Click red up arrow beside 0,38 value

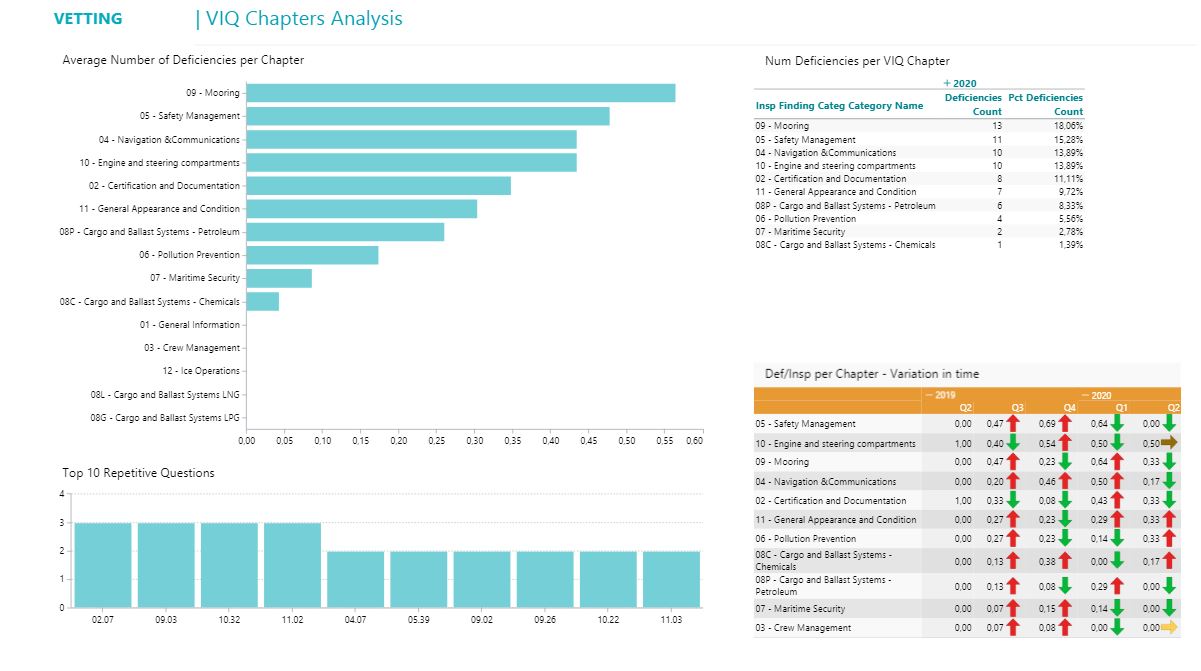[1065, 562]
